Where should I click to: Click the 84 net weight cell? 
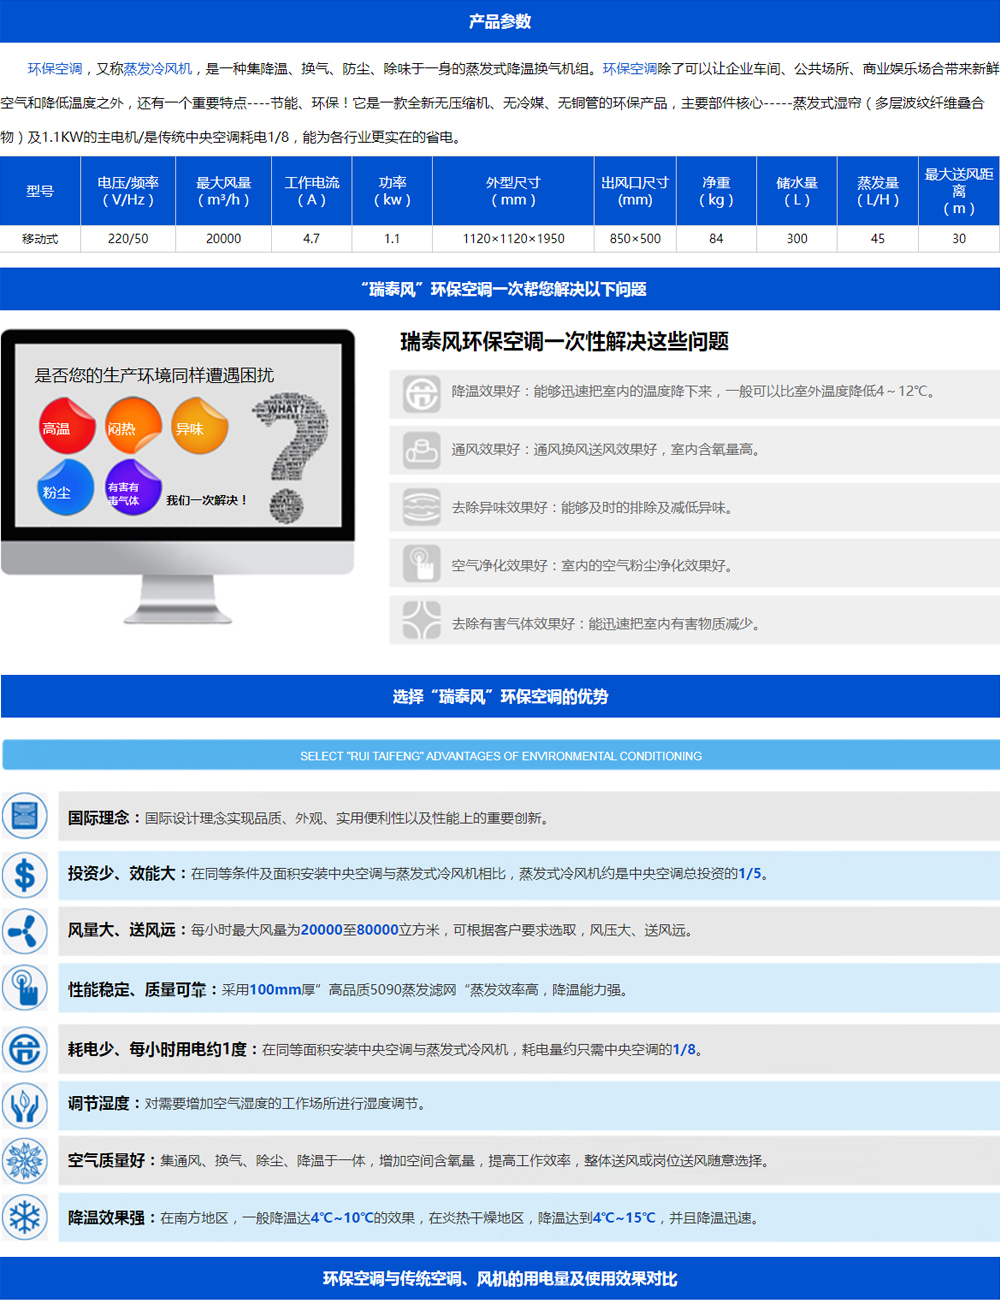click(716, 239)
